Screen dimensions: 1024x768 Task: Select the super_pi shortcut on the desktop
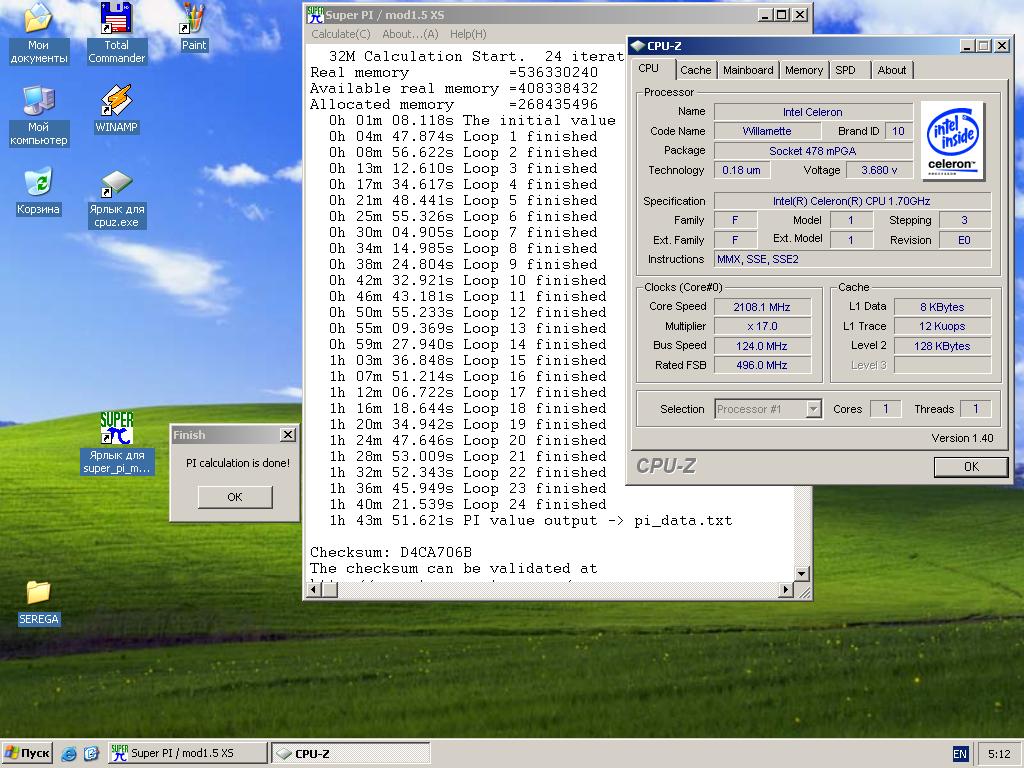click(x=116, y=443)
